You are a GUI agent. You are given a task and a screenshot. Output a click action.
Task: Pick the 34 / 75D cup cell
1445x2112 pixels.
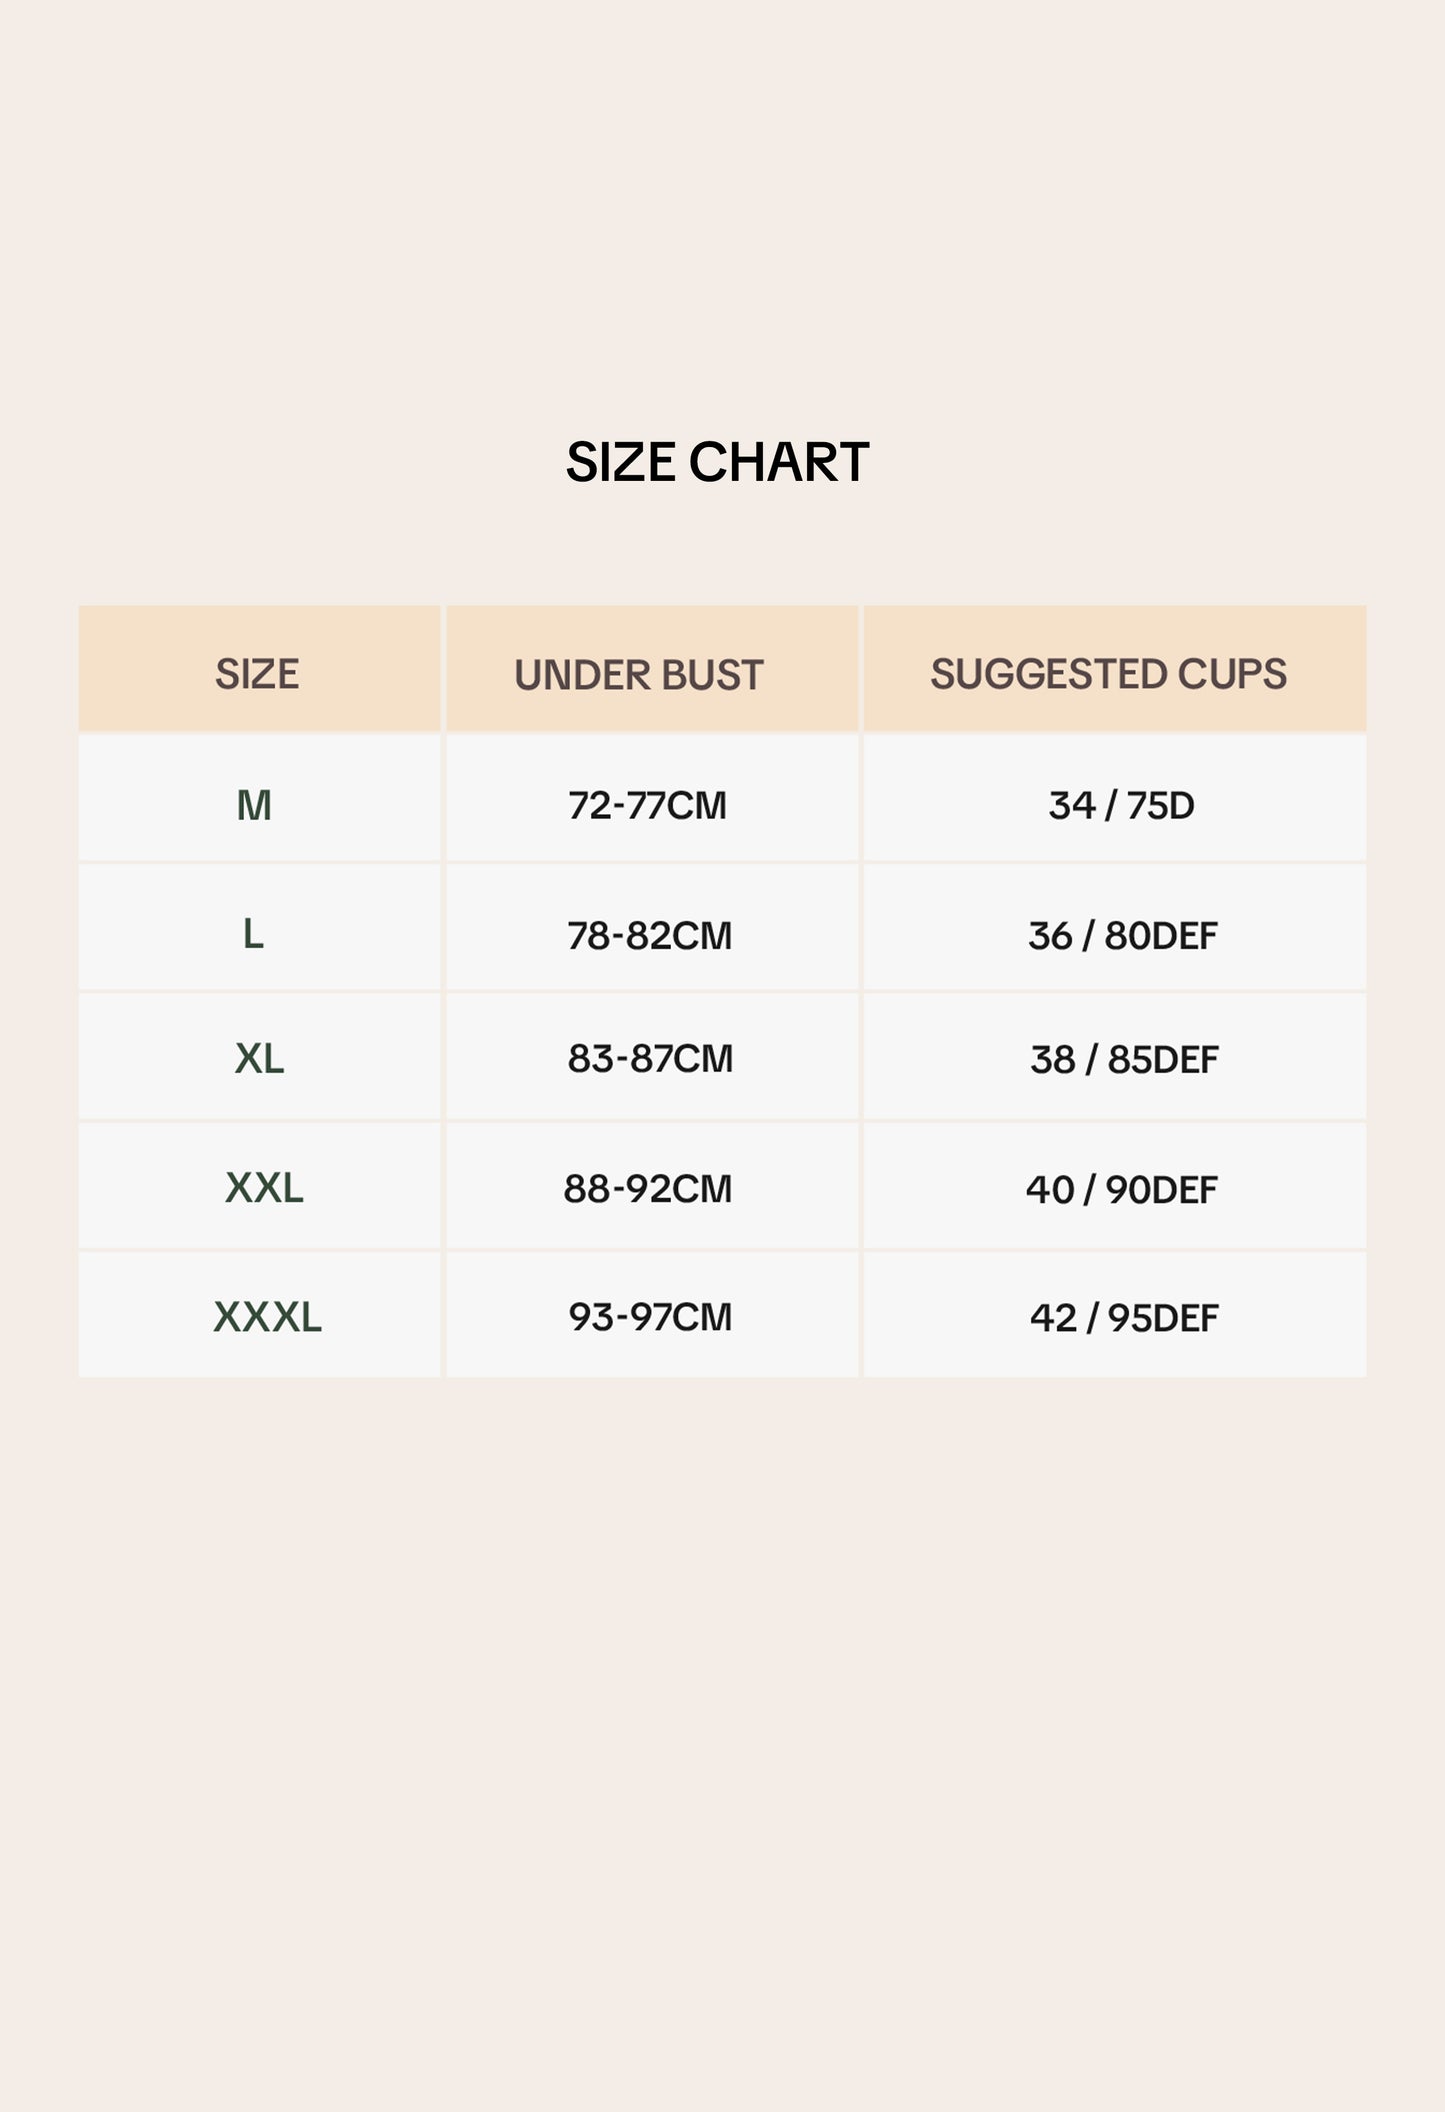[1121, 805]
